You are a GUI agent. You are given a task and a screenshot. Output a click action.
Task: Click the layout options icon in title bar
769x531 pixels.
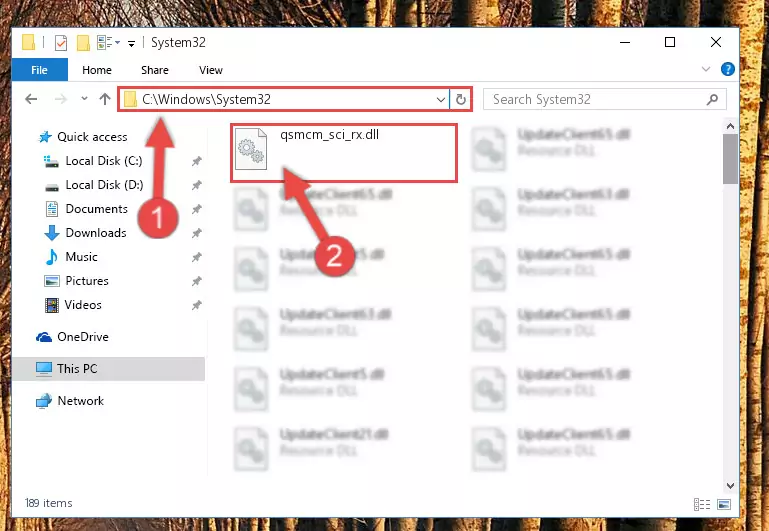tap(108, 43)
